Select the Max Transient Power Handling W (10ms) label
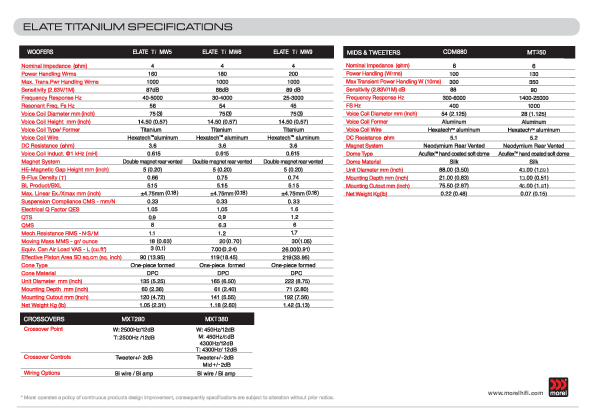 394,82
